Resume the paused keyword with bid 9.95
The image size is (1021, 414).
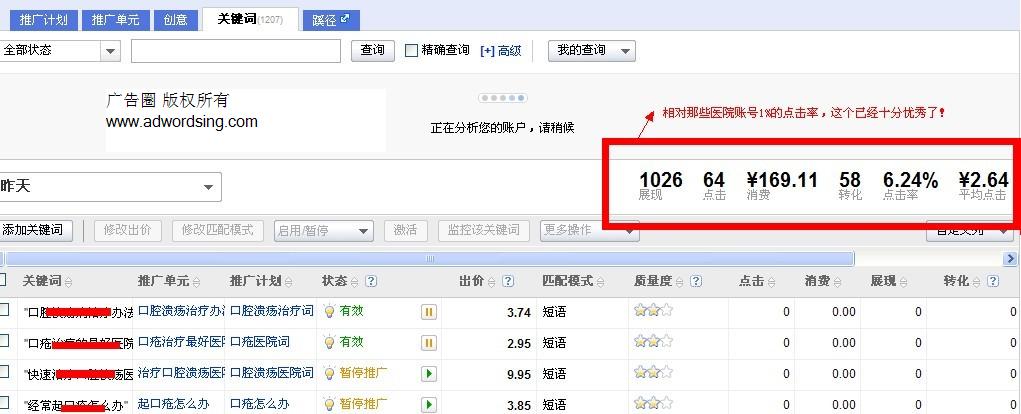pos(429,374)
